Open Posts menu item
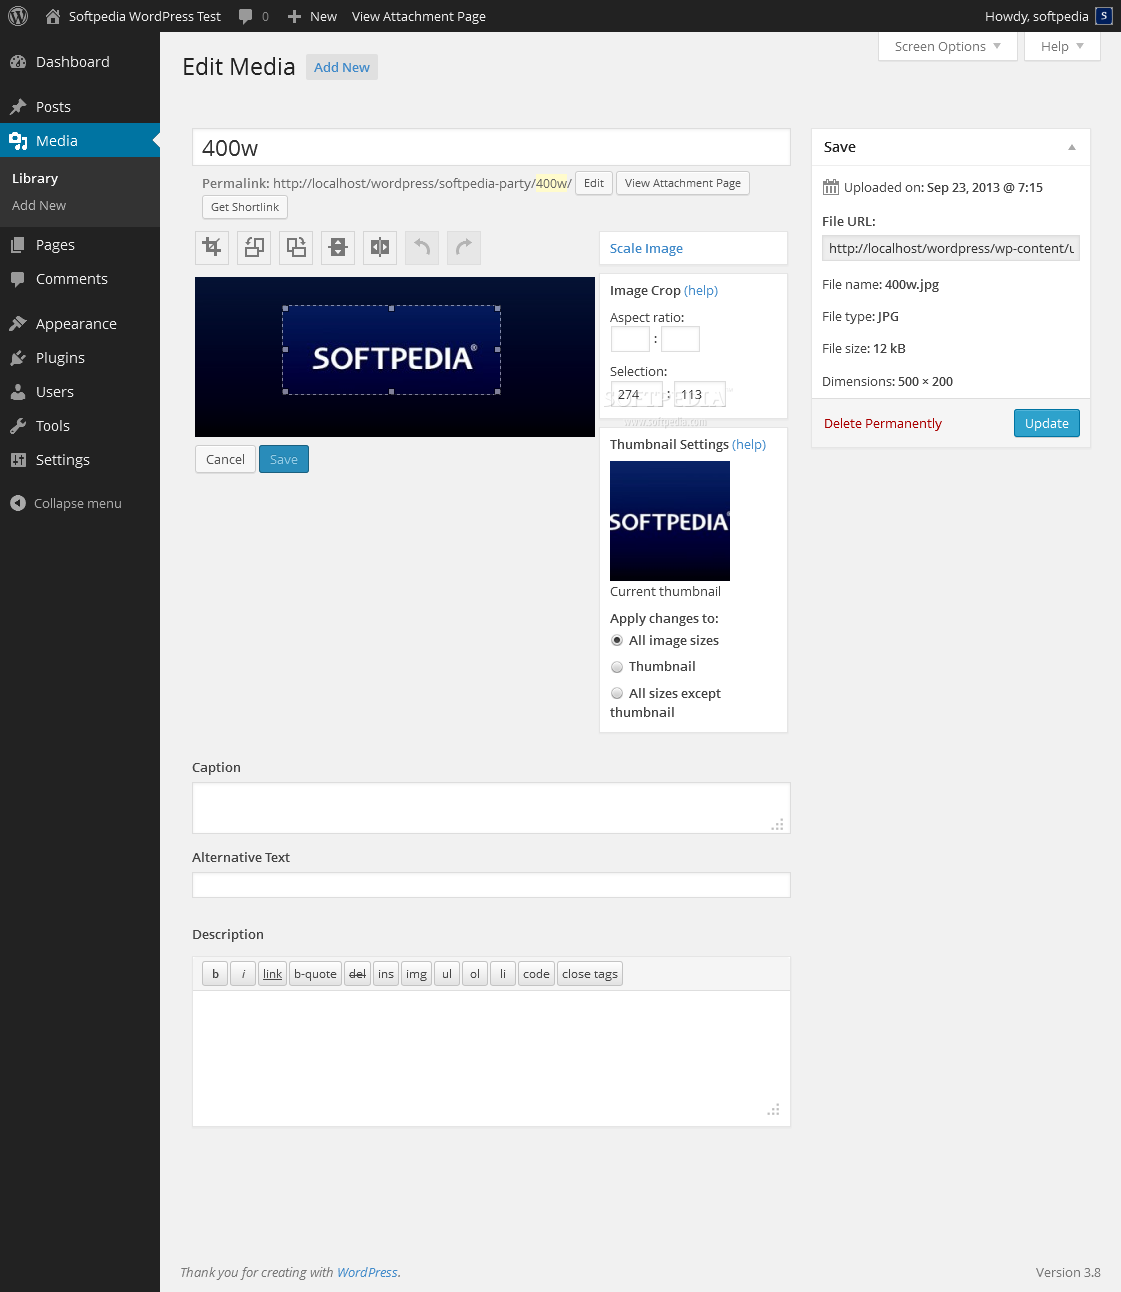Screen dimensions: 1121x1292 pos(80,107)
